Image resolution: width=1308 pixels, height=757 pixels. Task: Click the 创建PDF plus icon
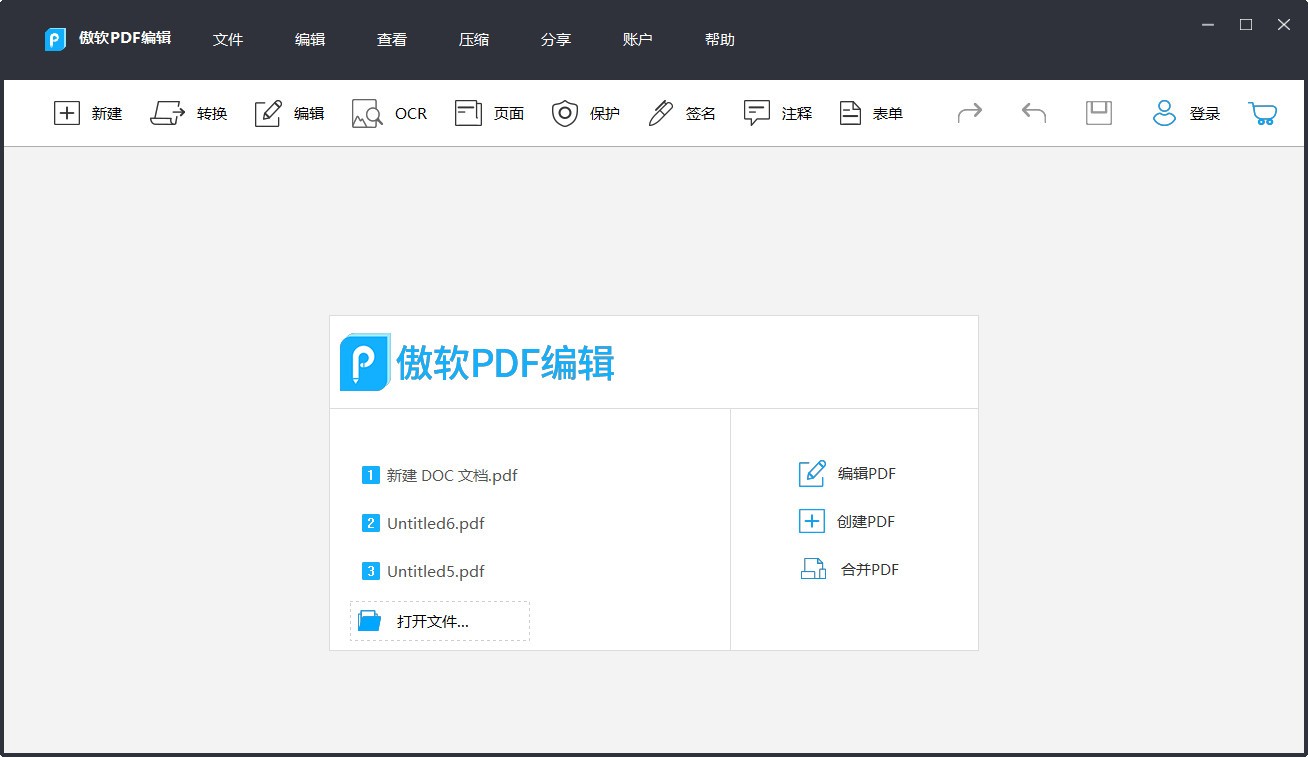click(x=811, y=521)
